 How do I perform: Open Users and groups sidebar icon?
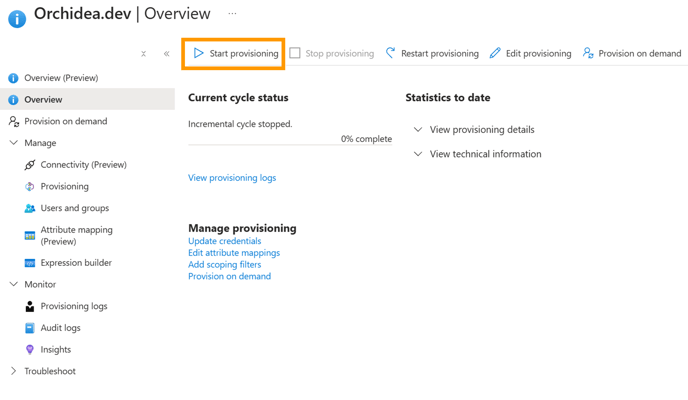(x=29, y=208)
